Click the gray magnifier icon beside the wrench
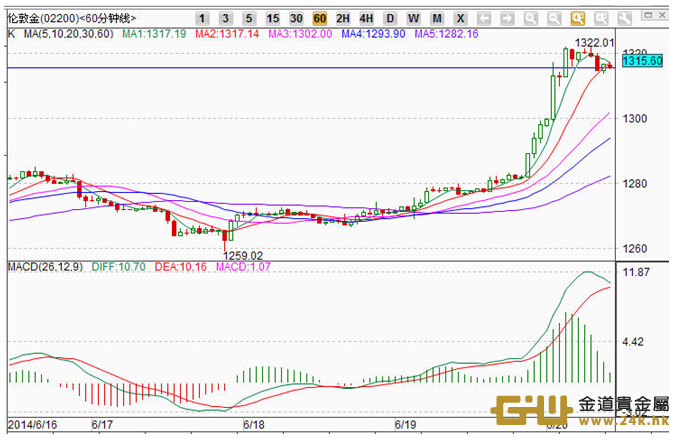Image resolution: width=688 pixels, height=442 pixels. (600, 19)
